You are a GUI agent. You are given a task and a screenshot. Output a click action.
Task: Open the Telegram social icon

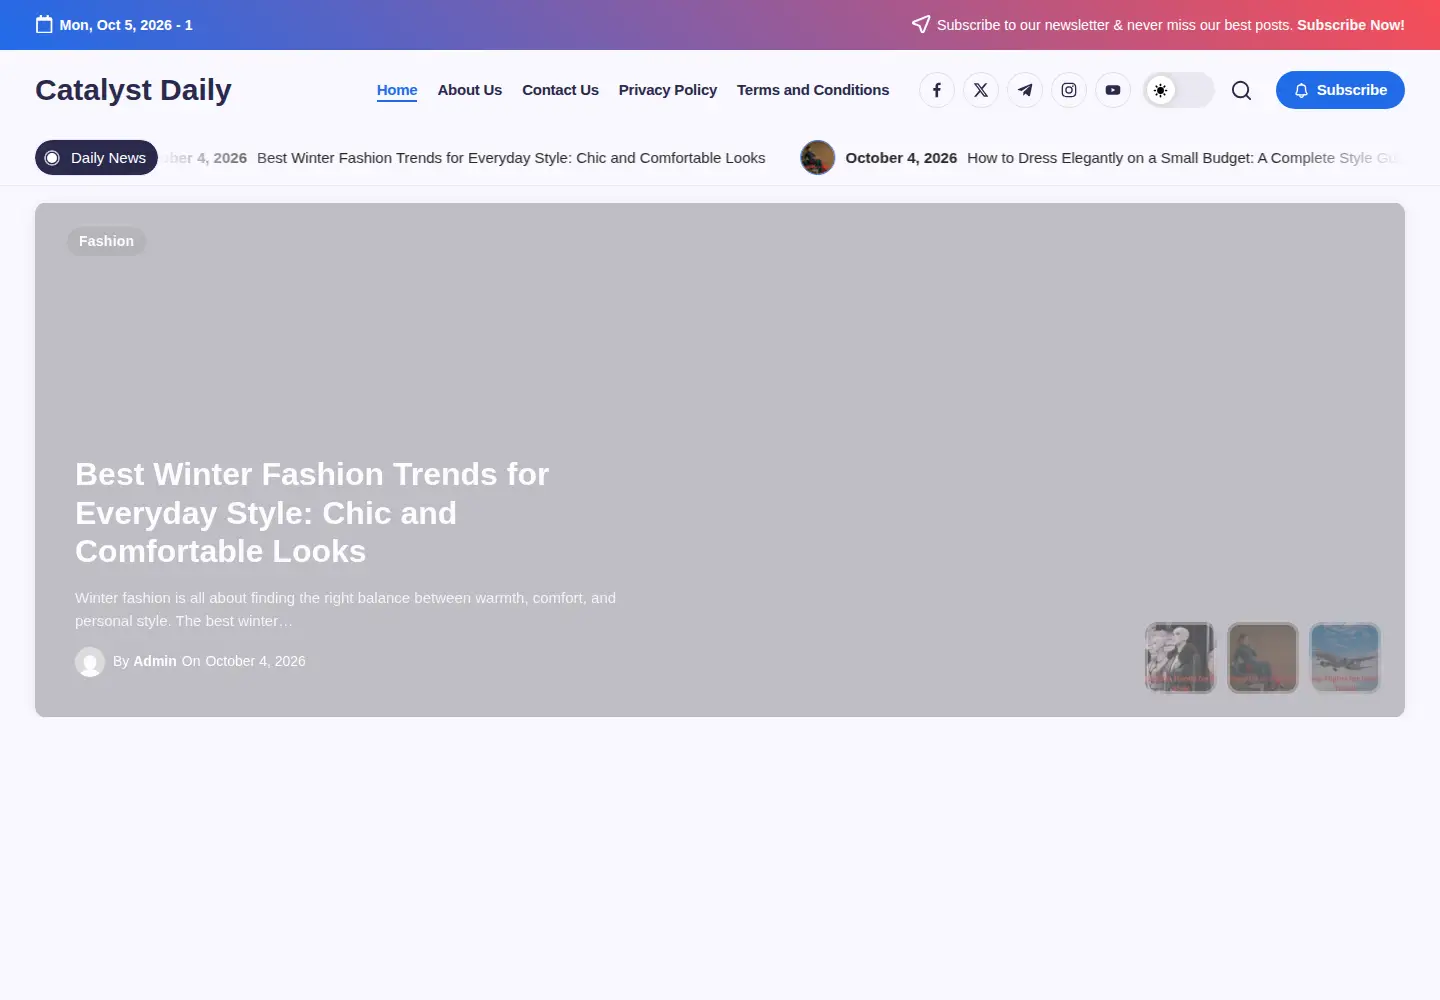pos(1025,90)
